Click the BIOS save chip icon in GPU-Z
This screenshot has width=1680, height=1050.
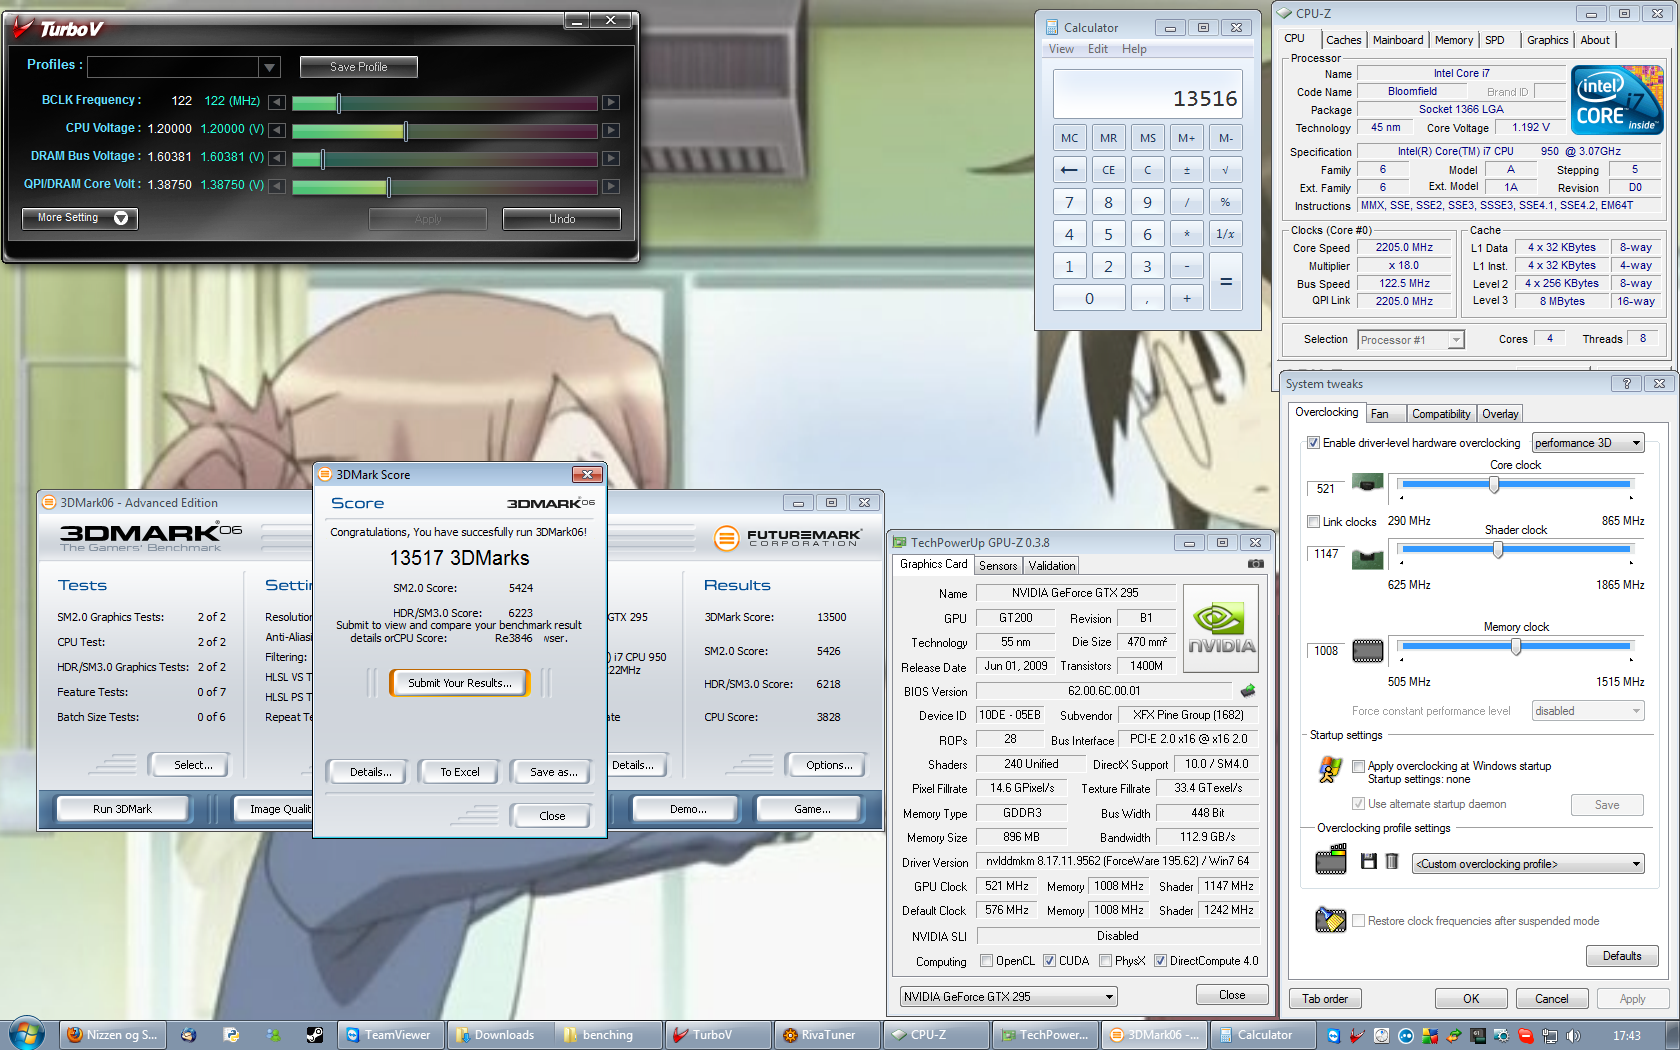[x=1247, y=690]
